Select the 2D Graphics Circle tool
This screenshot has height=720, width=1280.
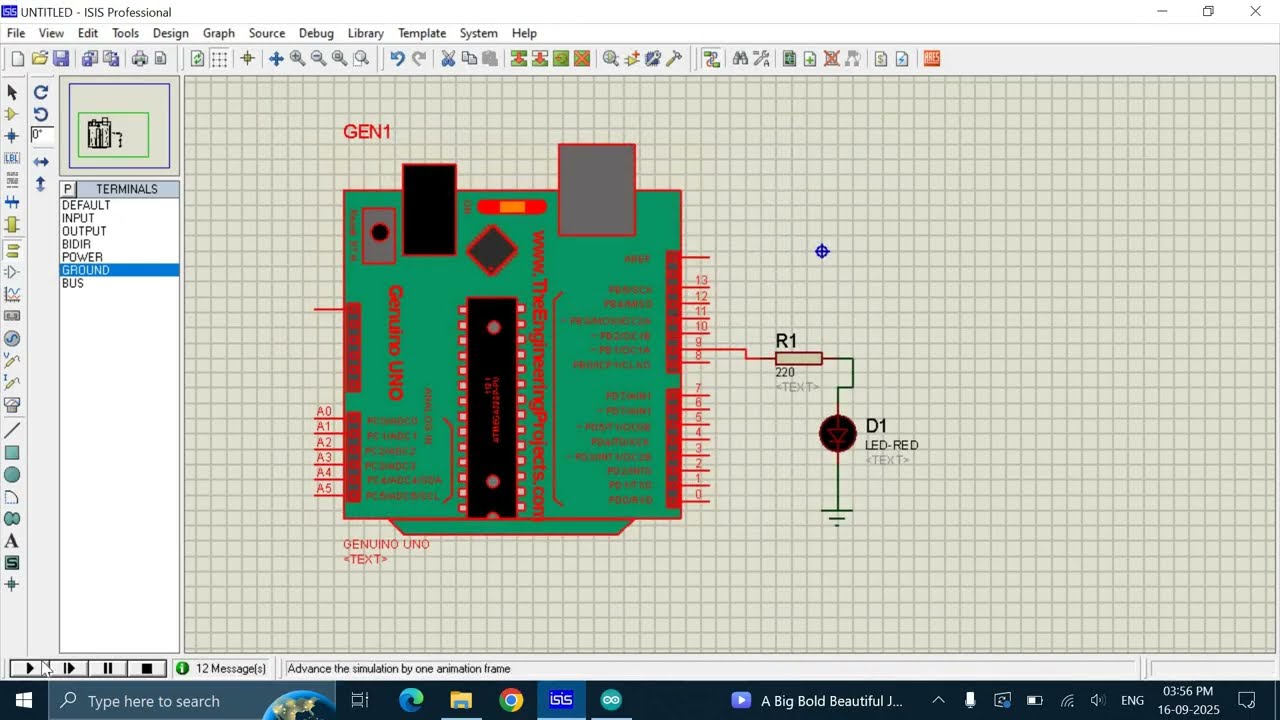click(12, 475)
